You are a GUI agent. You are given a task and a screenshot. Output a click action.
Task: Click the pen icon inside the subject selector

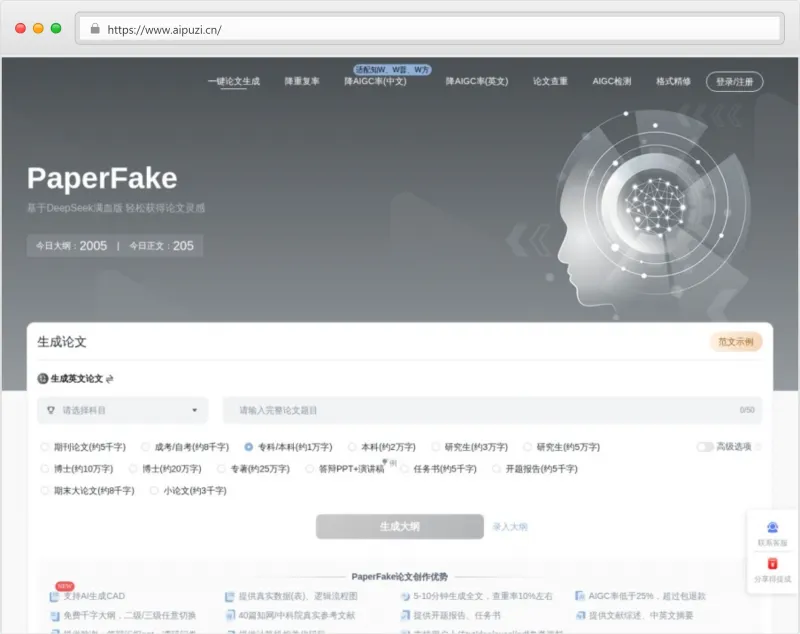(50, 410)
